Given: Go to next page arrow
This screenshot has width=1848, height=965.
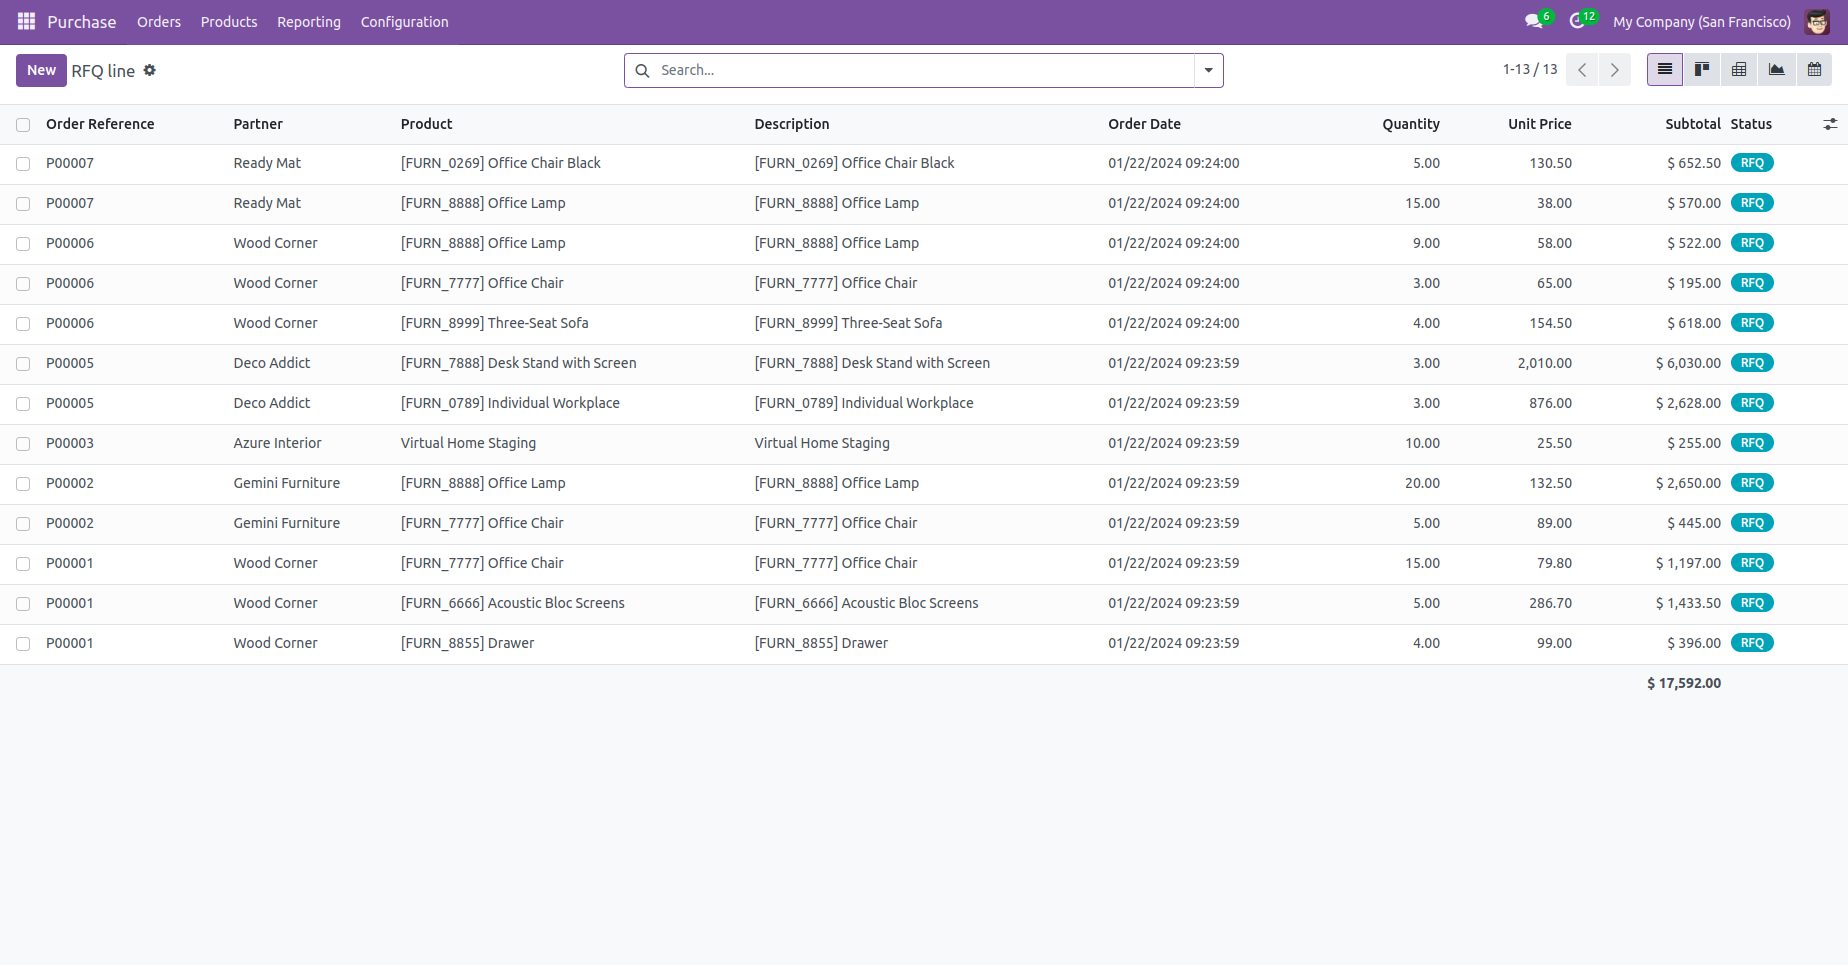Looking at the screenshot, I should pos(1614,70).
